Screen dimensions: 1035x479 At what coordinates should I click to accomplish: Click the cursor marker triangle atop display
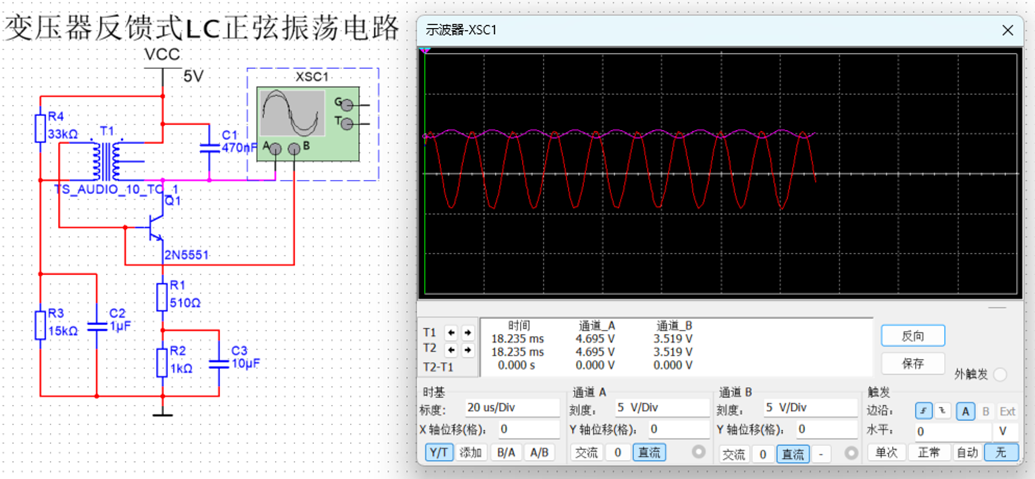pos(426,50)
